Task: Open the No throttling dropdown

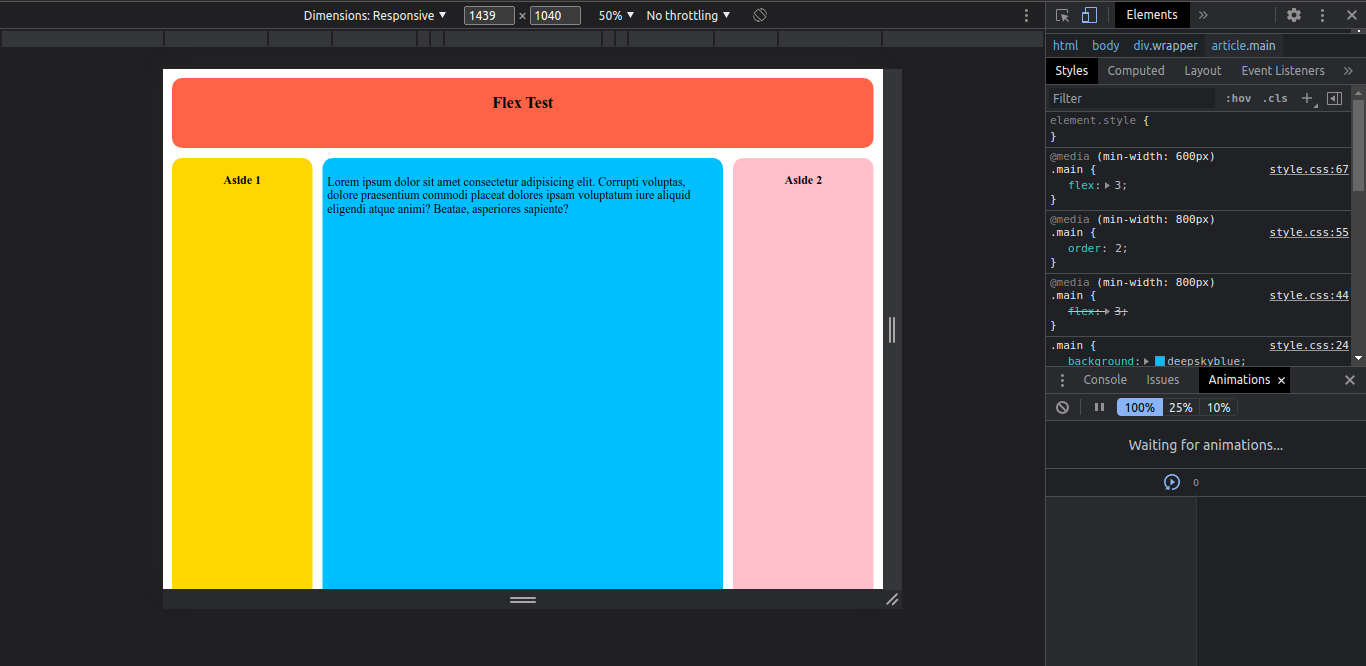Action: coord(688,15)
